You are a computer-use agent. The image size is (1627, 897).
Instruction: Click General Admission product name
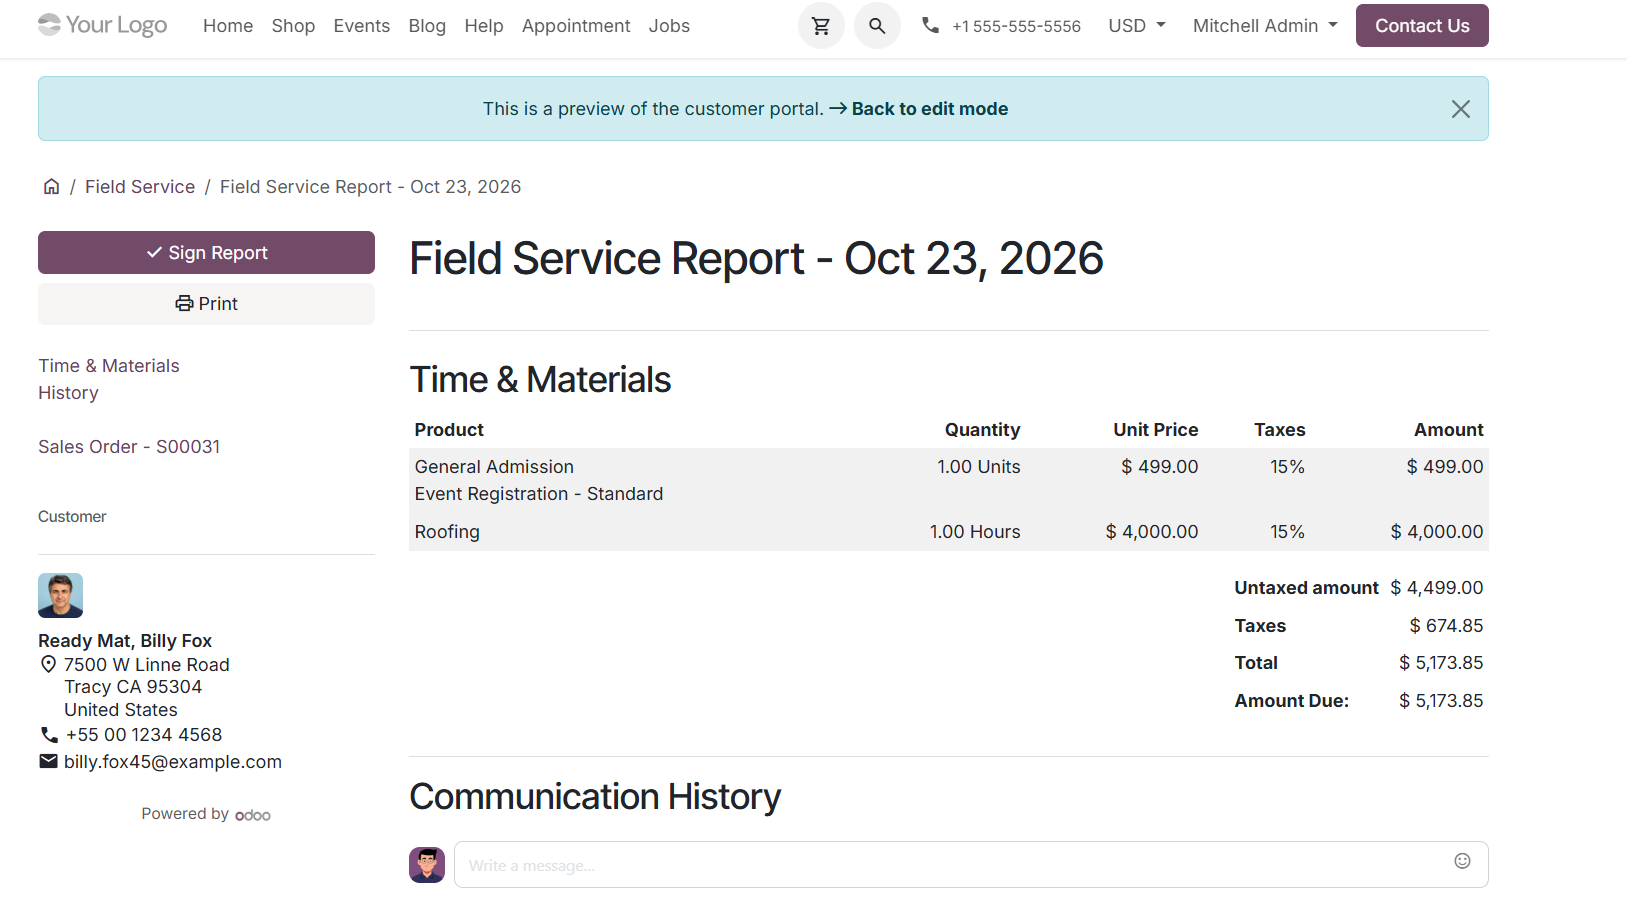(x=494, y=467)
